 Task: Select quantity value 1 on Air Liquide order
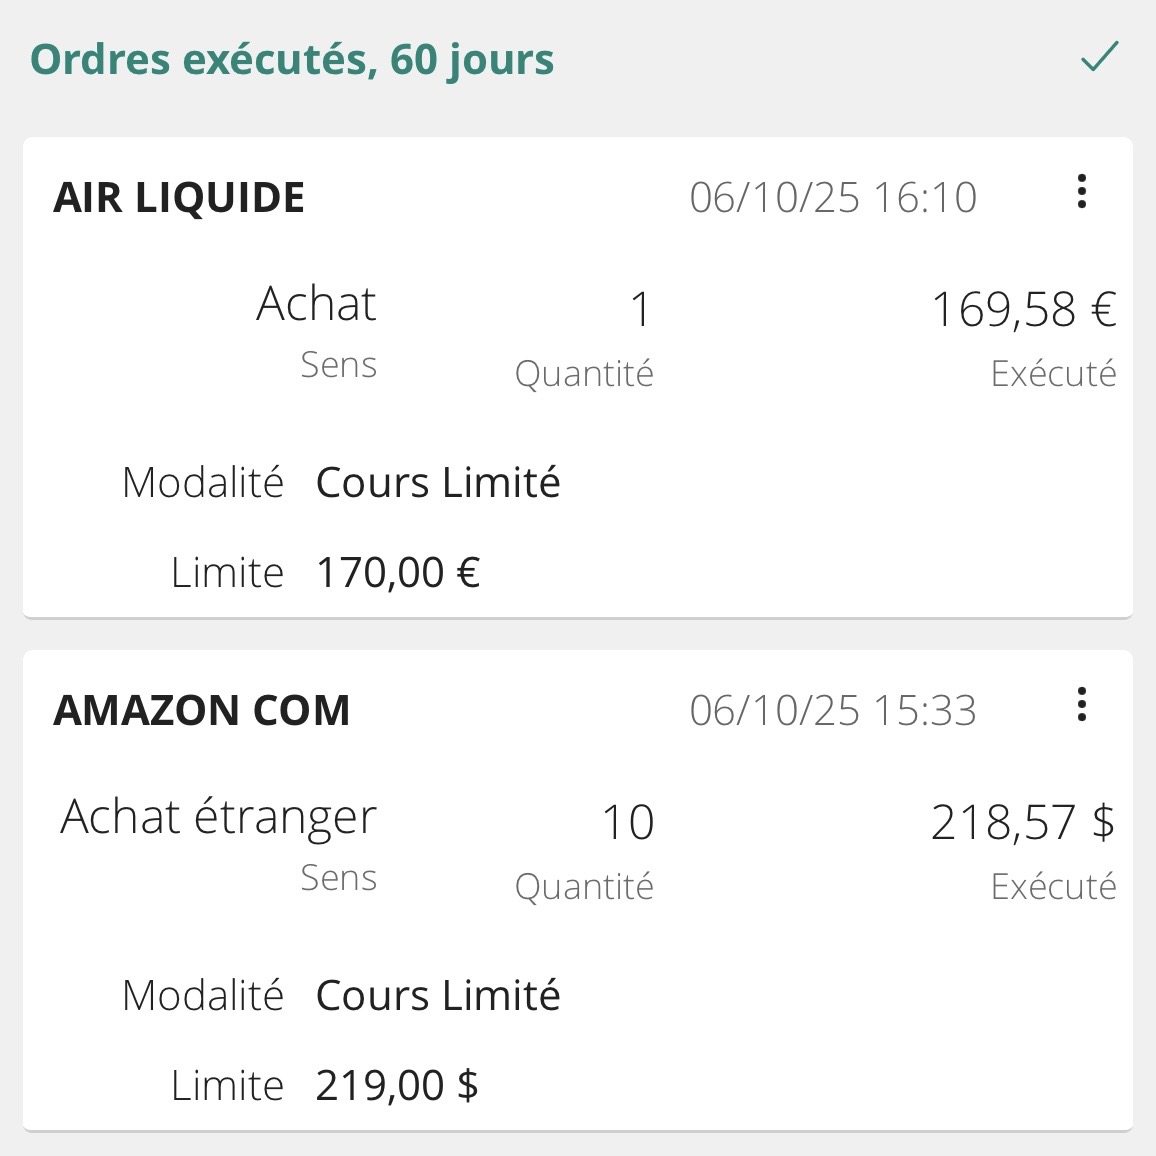[640, 309]
